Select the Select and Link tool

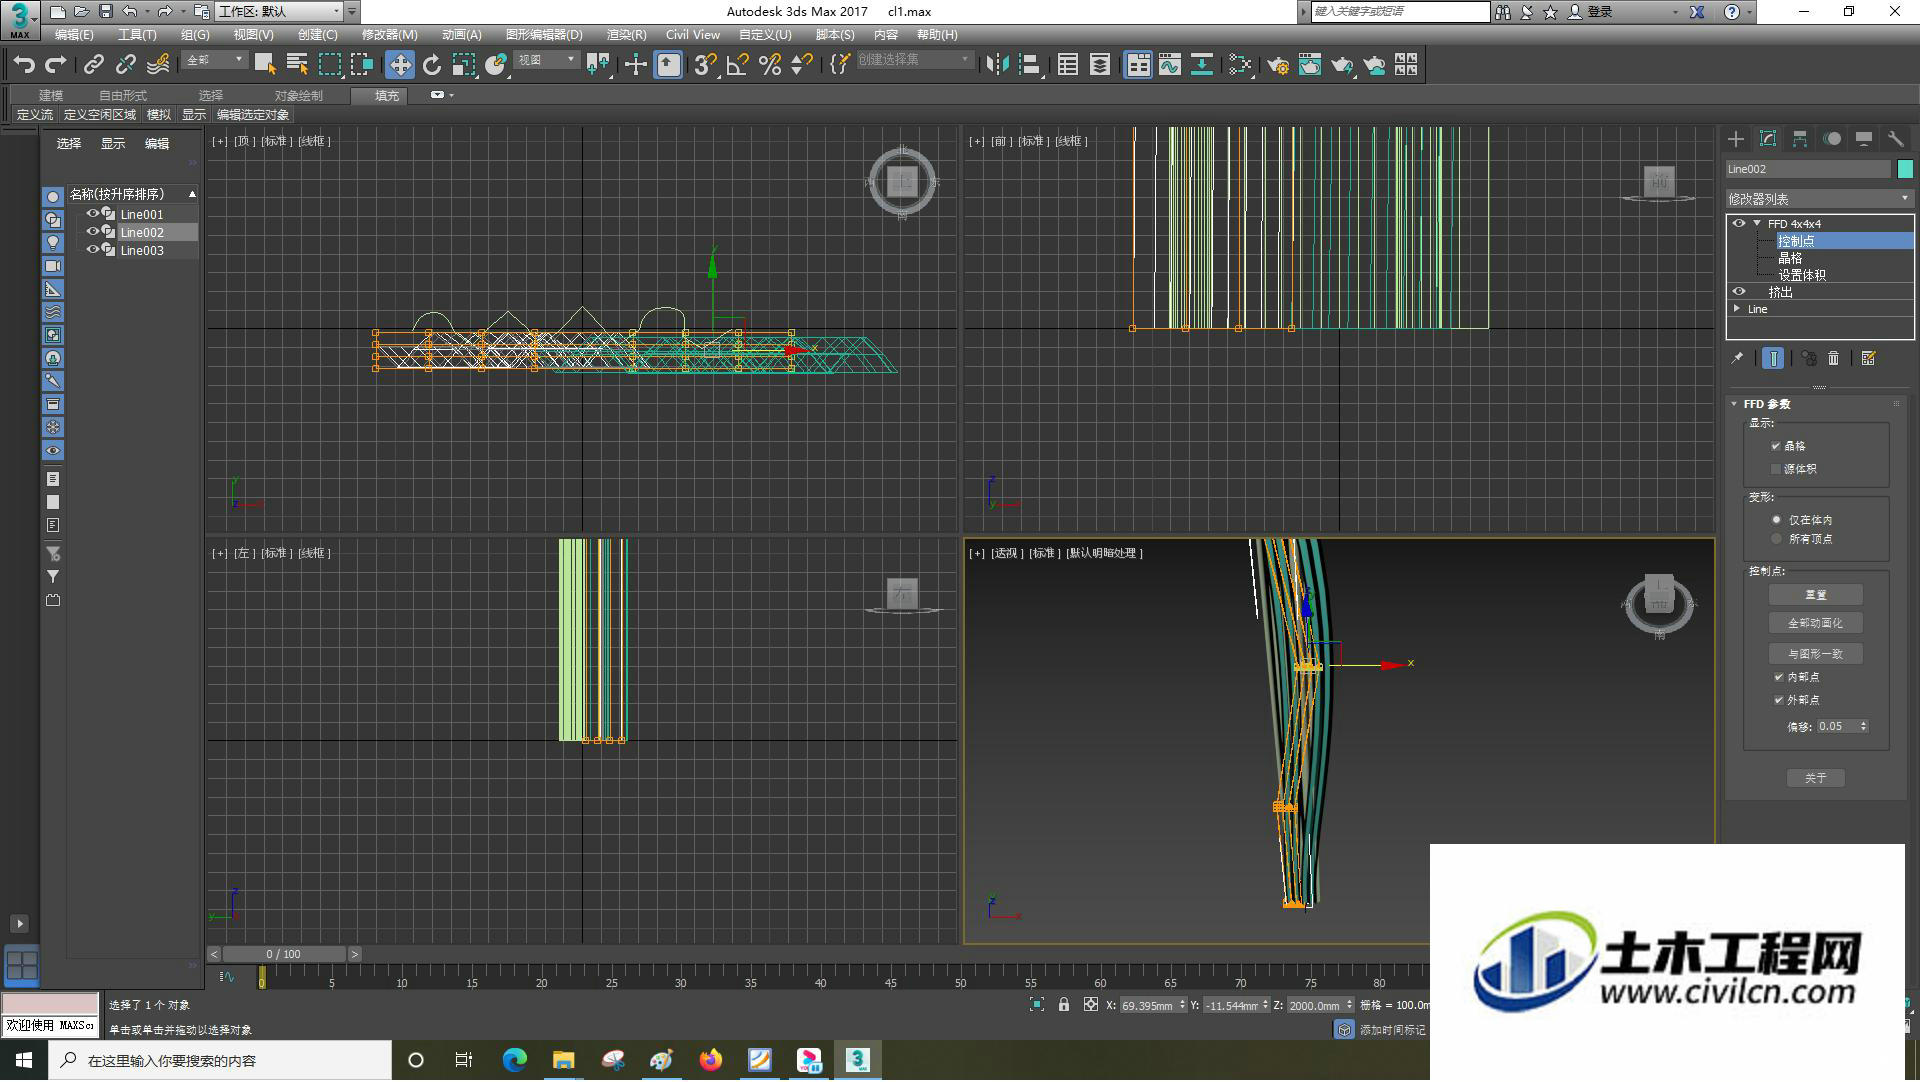point(93,65)
